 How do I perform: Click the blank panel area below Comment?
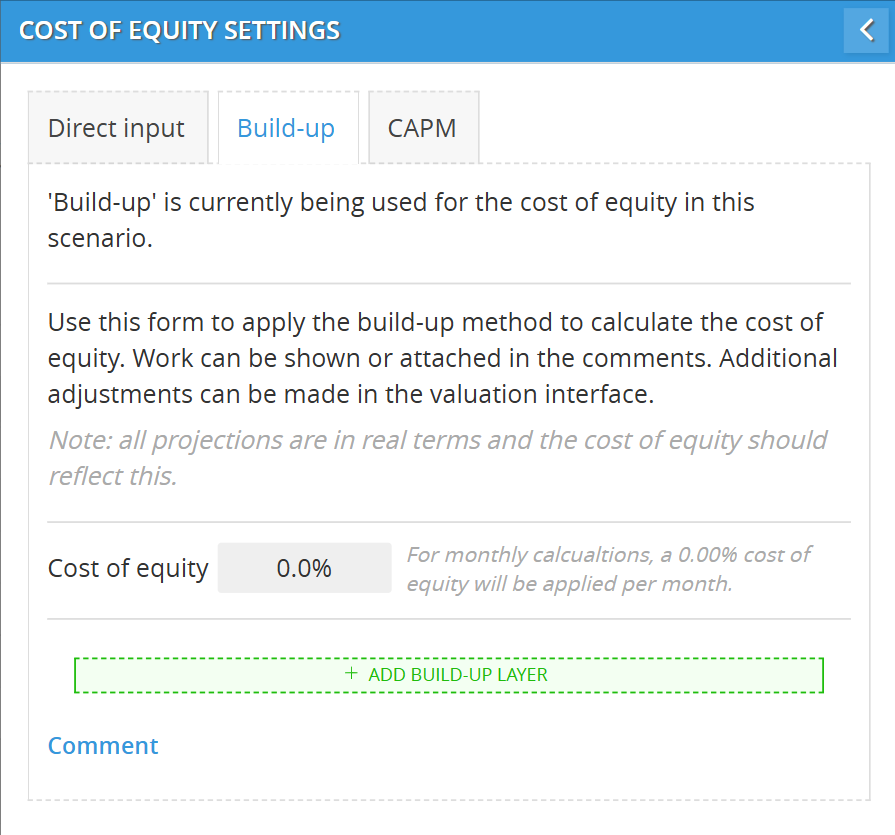(449, 780)
